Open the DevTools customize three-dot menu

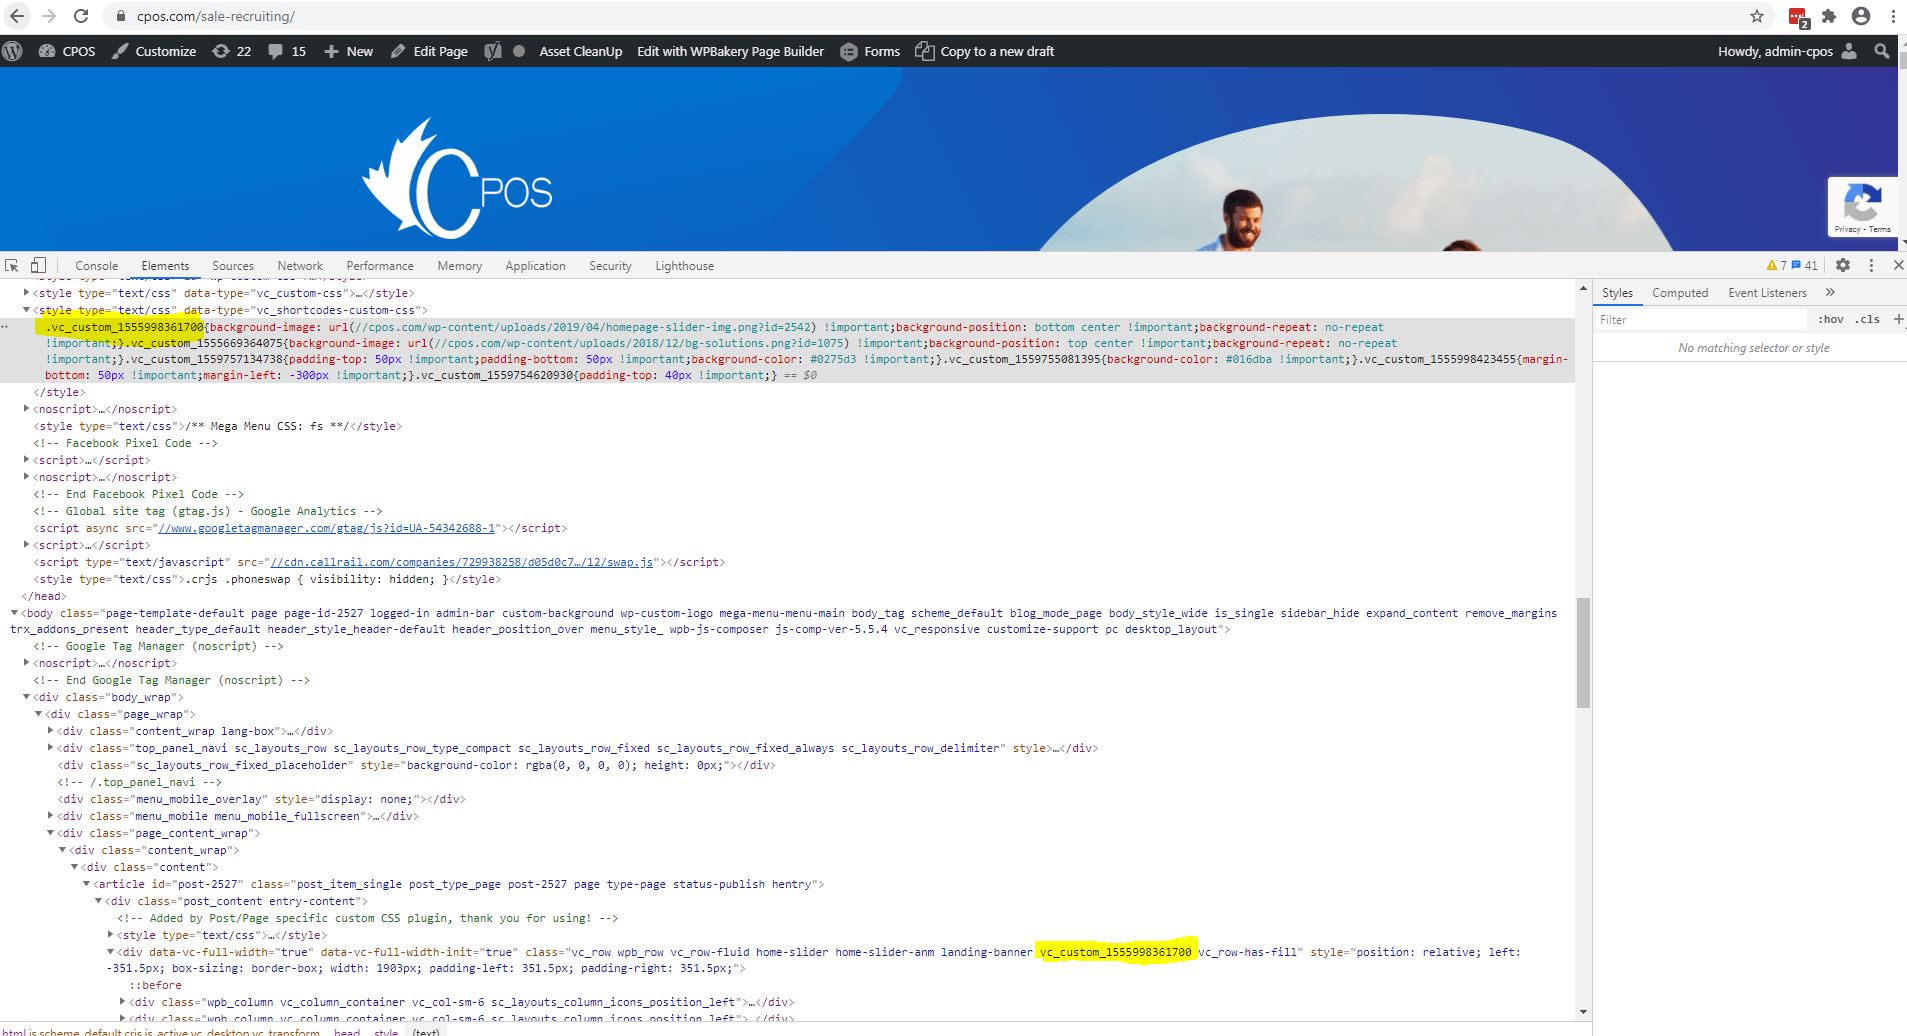(x=1871, y=265)
